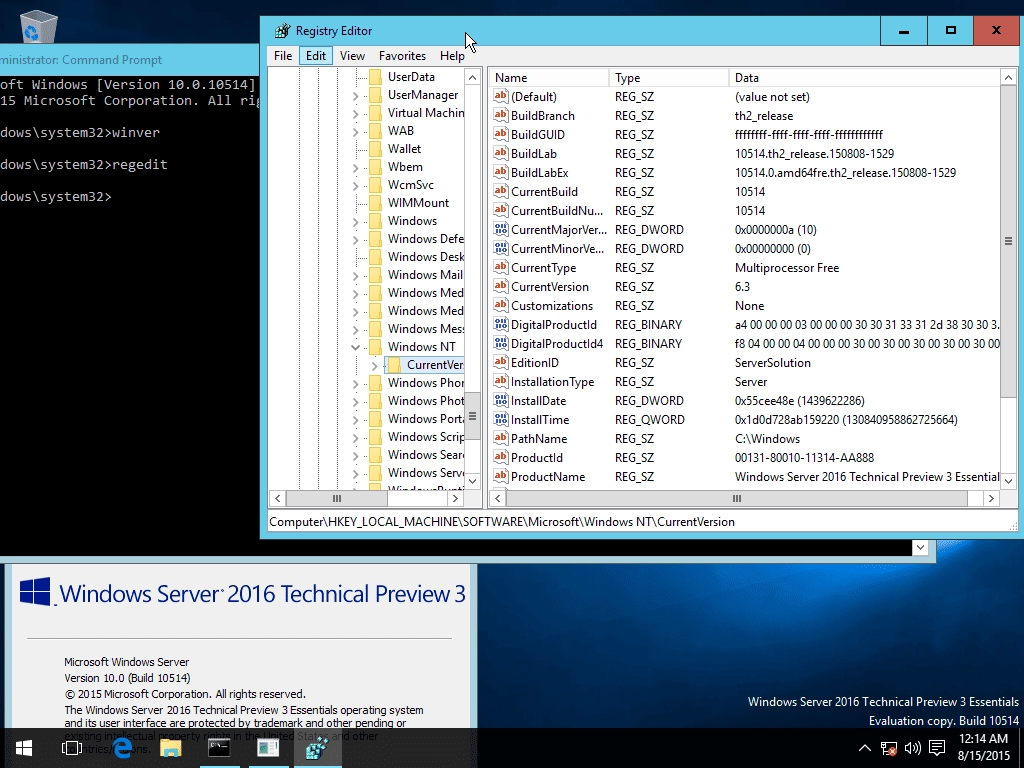Click the th2_release data cell

coord(763,116)
